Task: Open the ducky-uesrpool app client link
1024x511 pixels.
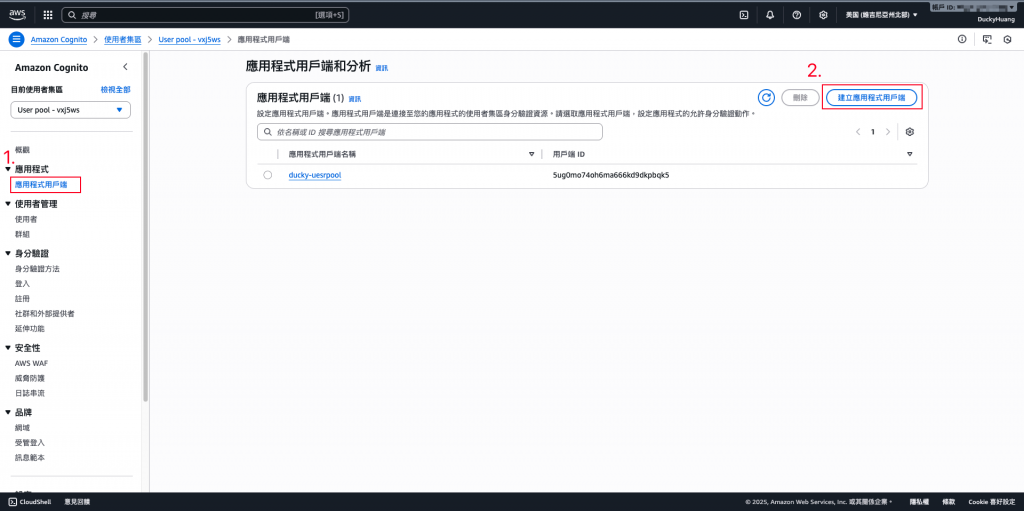Action: coord(315,175)
